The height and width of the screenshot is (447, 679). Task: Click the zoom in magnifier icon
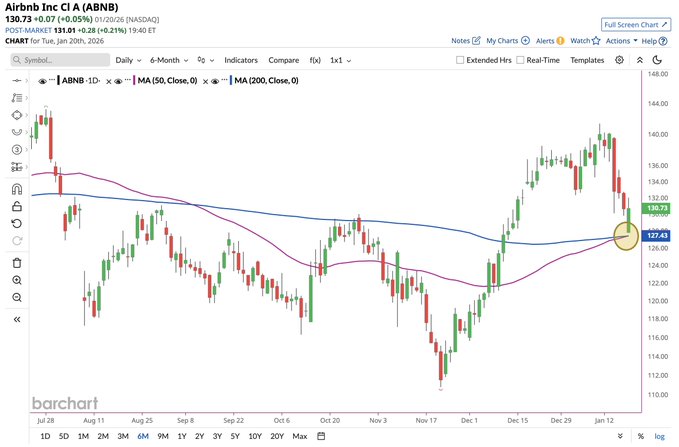[x=17, y=280]
